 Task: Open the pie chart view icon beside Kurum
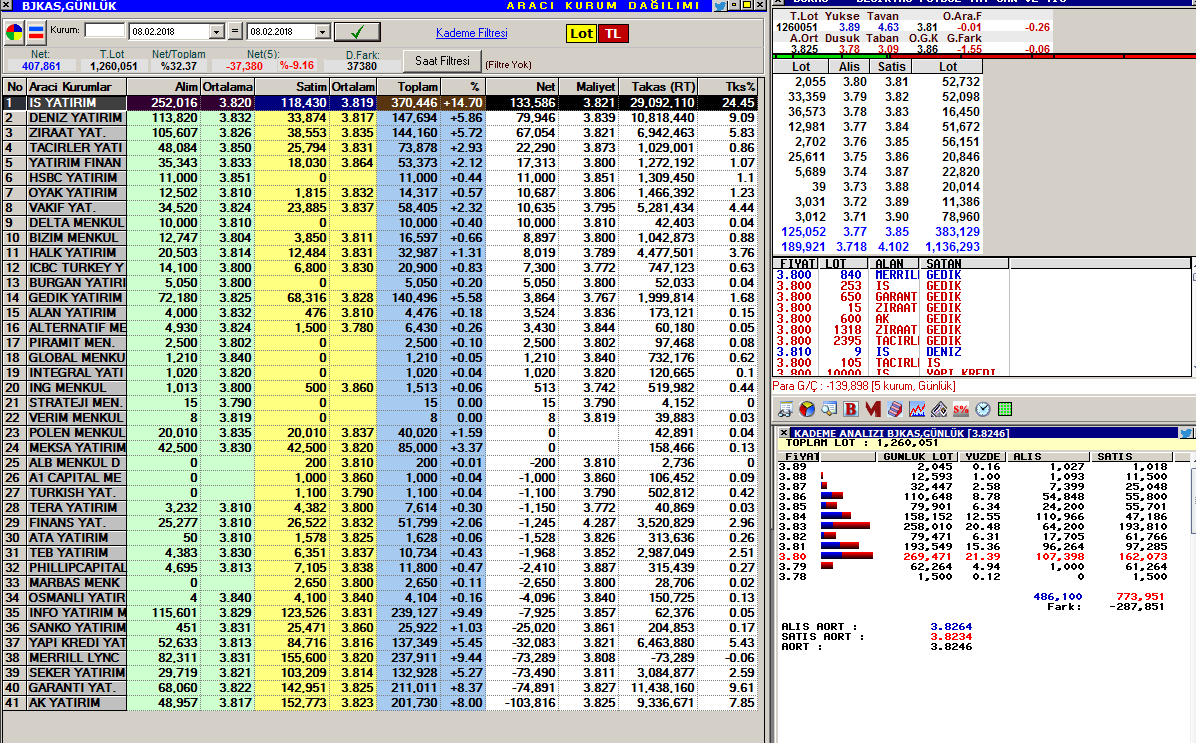click(x=14, y=32)
